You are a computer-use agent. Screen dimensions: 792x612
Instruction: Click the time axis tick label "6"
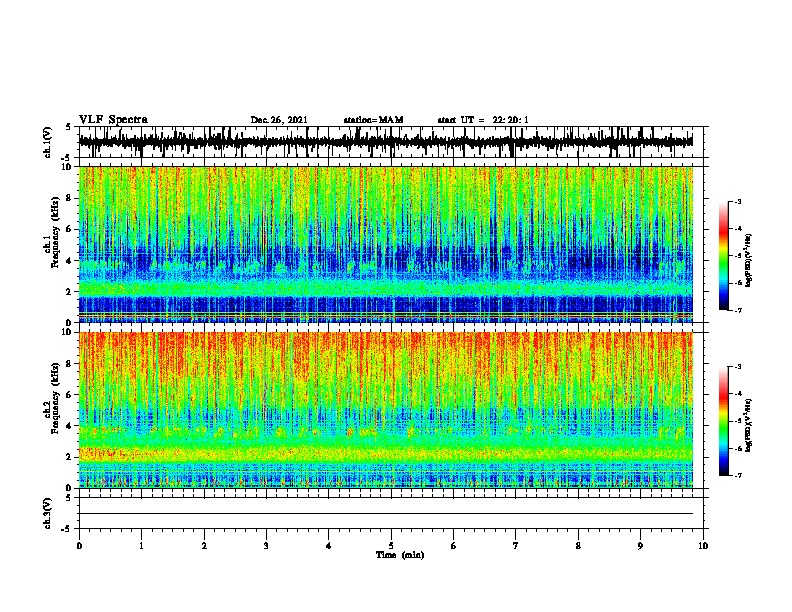454,546
